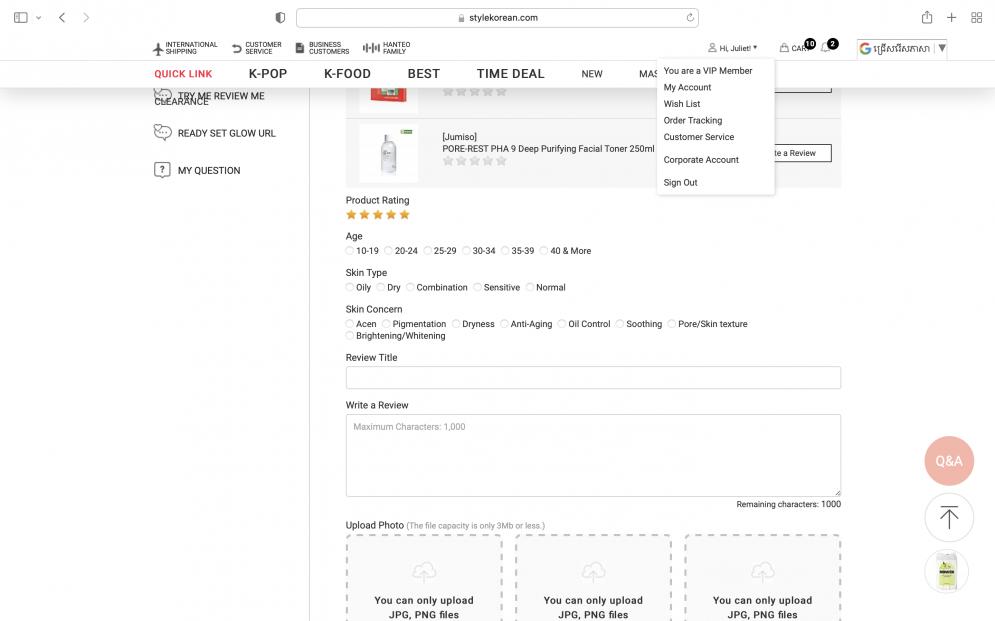Expand the Hi, Juliet! account dropdown
Screen dimensions: 995x621
(x=733, y=48)
